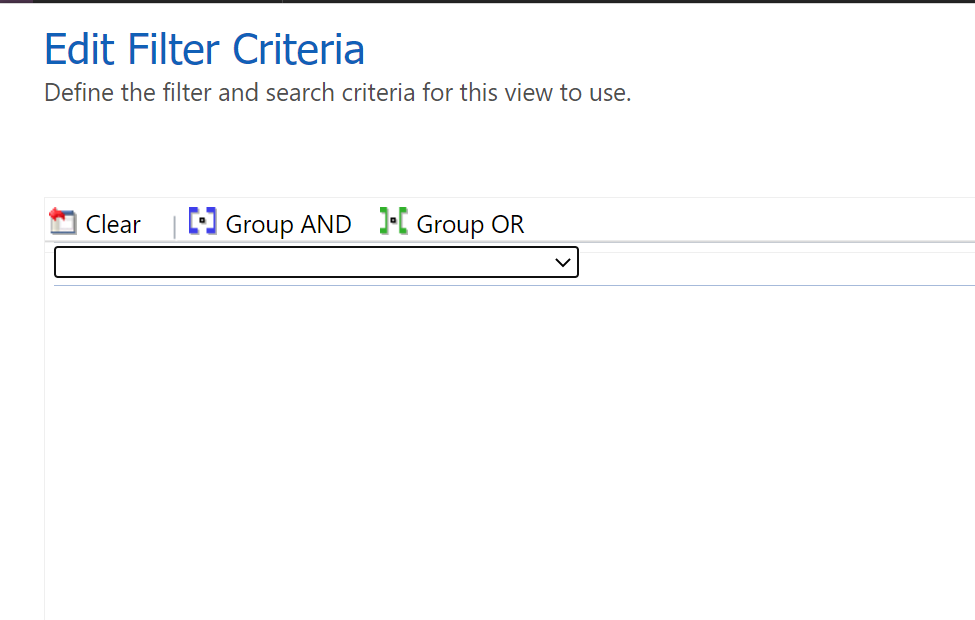Expand the field chevron arrow
This screenshot has height=620, width=975.
[563, 262]
